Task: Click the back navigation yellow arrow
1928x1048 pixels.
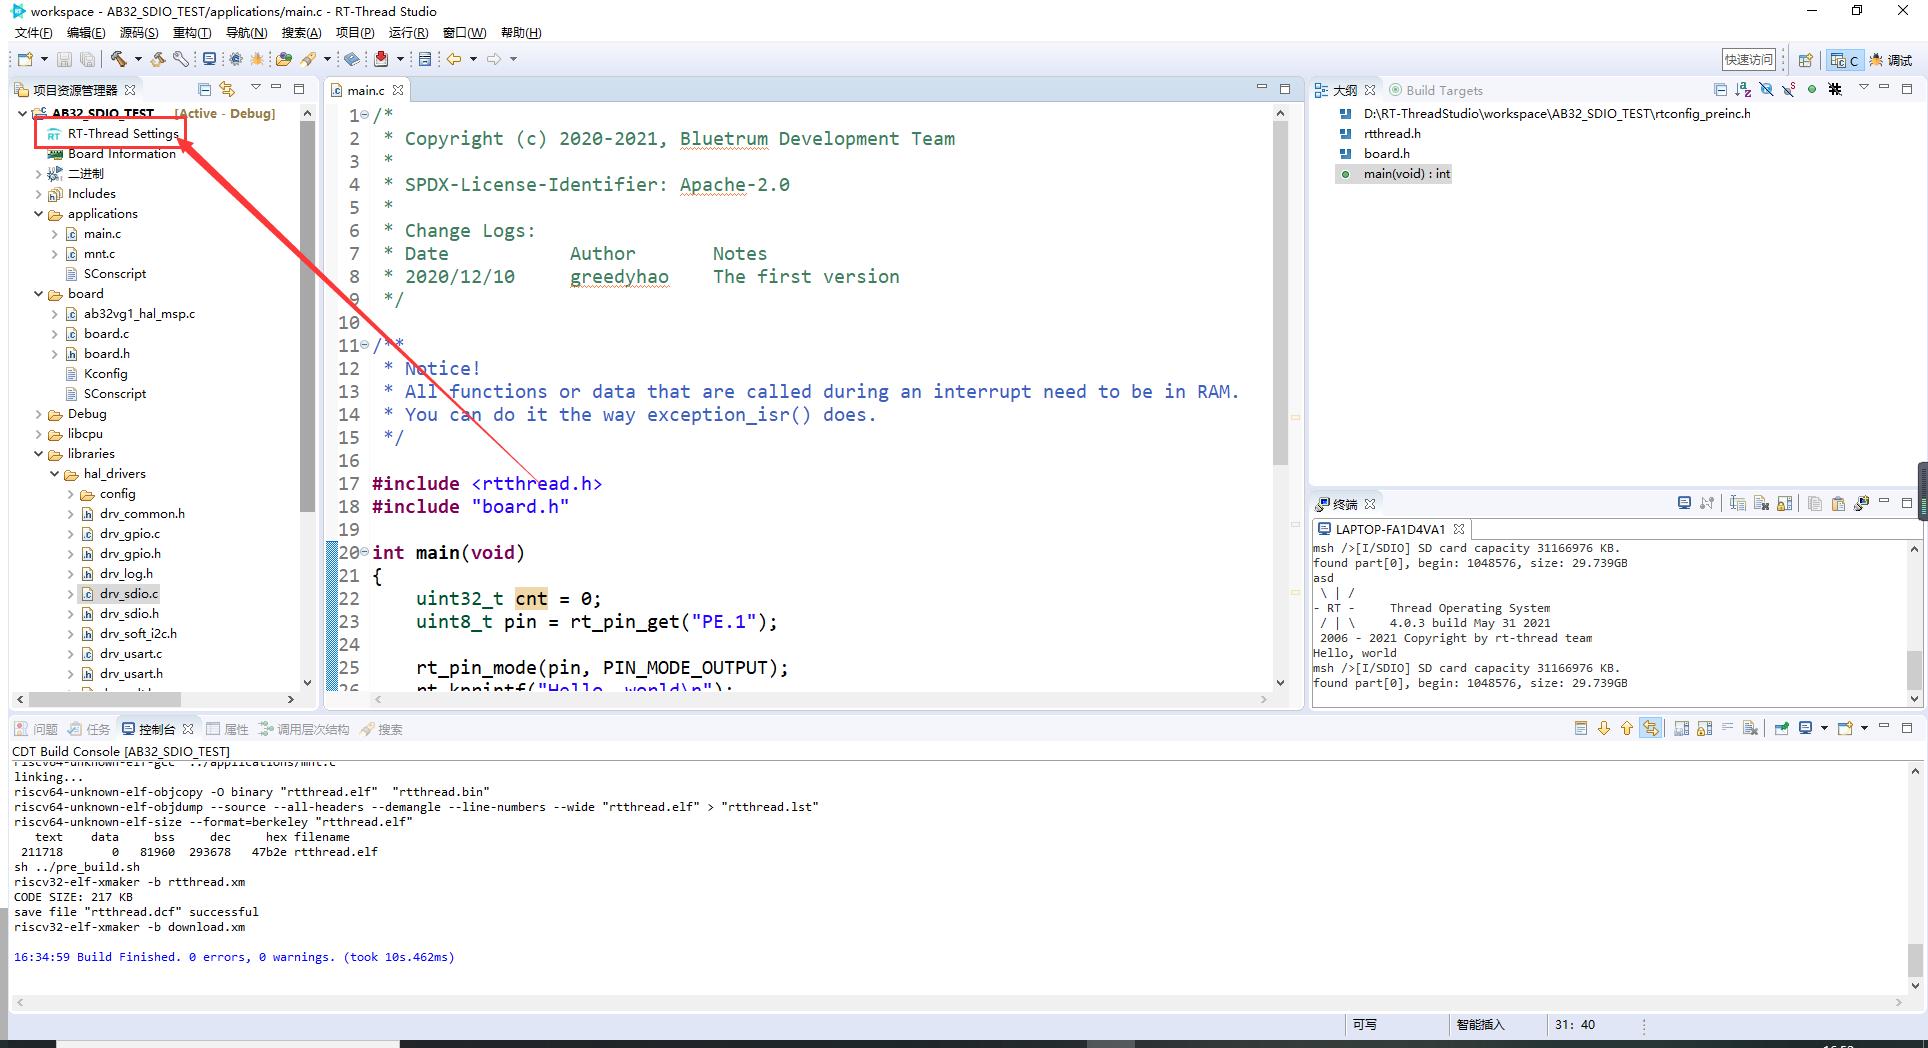Action: [x=454, y=59]
